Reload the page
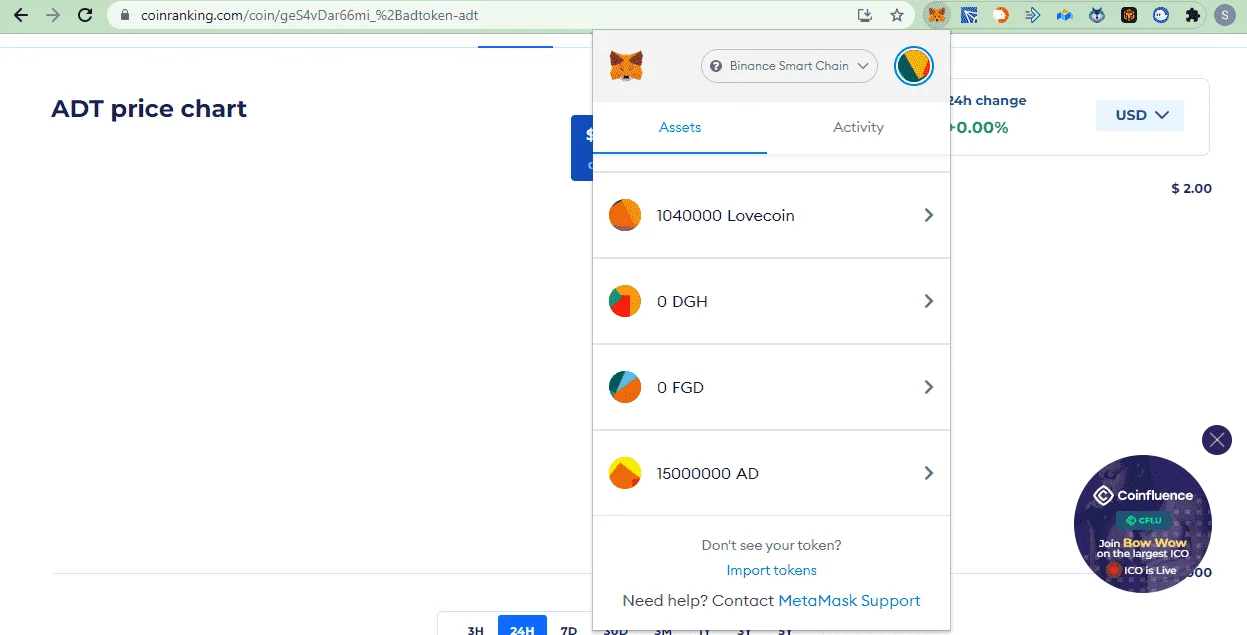This screenshot has width=1247, height=635. pyautogui.click(x=85, y=15)
